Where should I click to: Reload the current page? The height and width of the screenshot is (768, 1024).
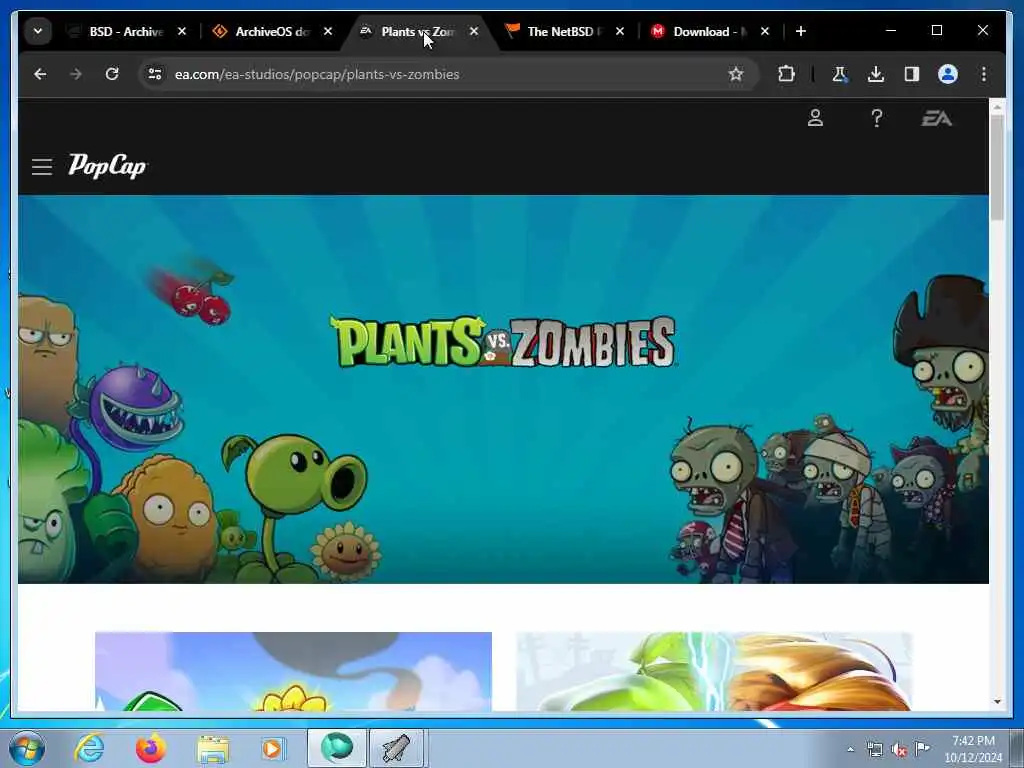(x=112, y=74)
